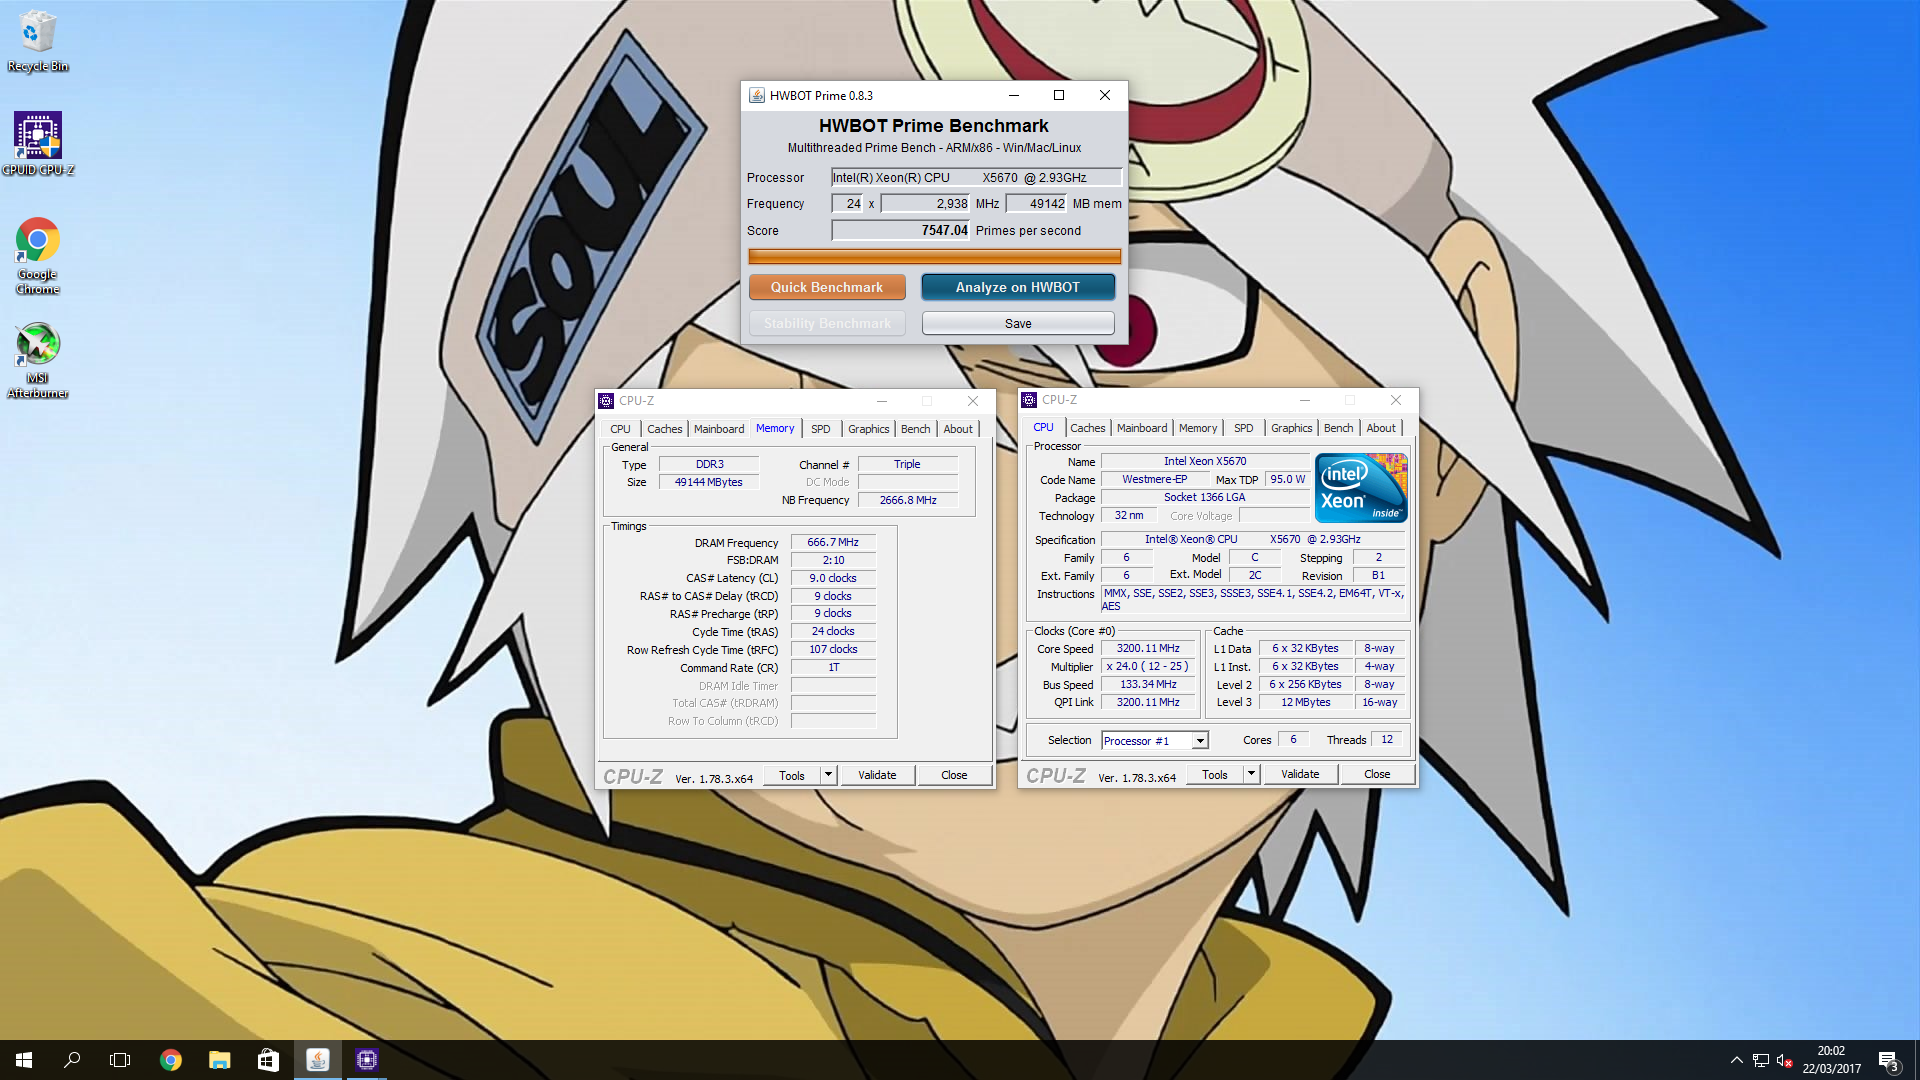Viewport: 1920px width, 1080px height.
Task: Show hidden system tray icons
Action: (x=1736, y=1060)
